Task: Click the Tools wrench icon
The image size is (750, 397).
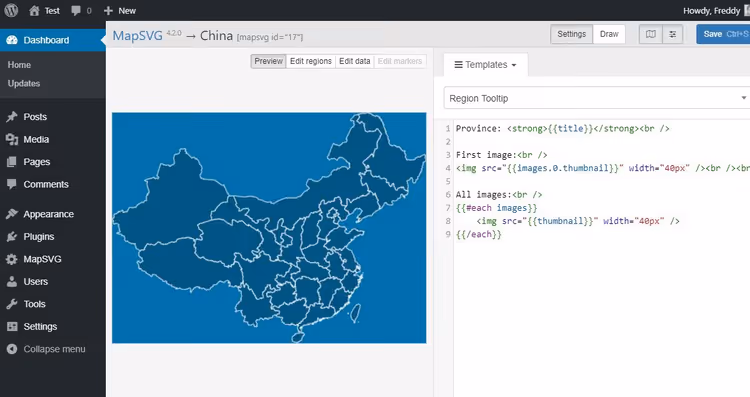Action: pos(12,304)
